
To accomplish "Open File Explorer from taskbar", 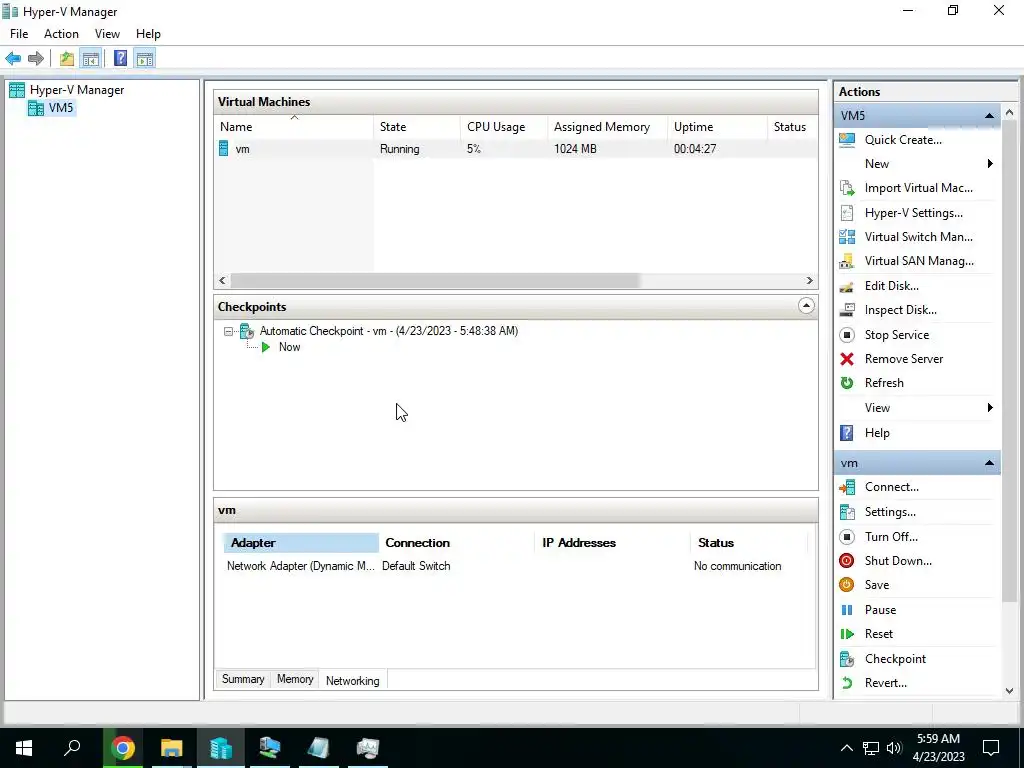I will [172, 748].
